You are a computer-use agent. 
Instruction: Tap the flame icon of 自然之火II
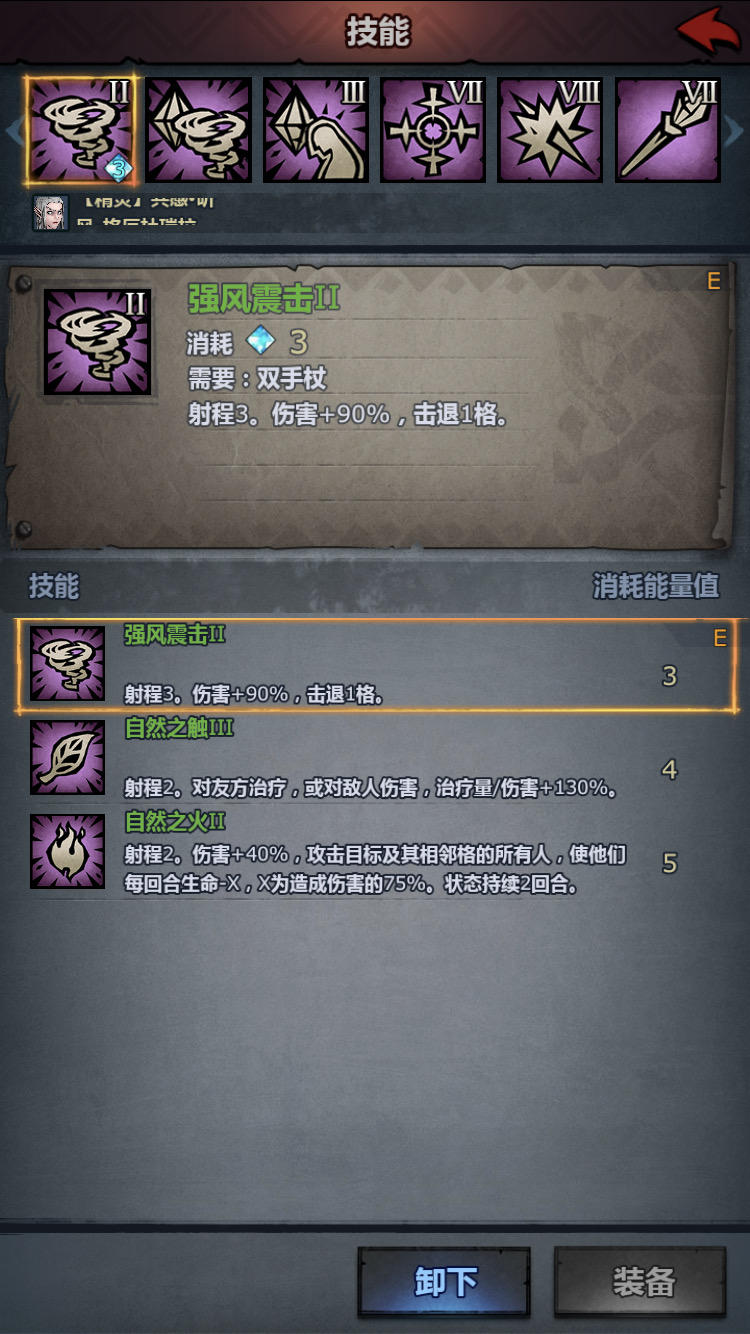[67, 851]
